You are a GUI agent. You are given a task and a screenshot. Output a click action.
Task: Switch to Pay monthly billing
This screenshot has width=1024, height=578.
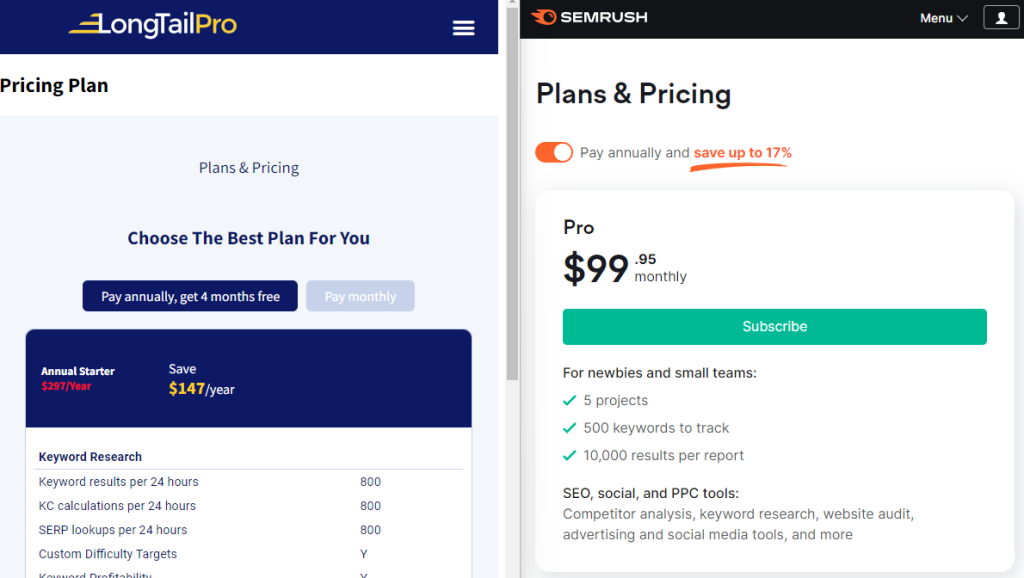(360, 296)
